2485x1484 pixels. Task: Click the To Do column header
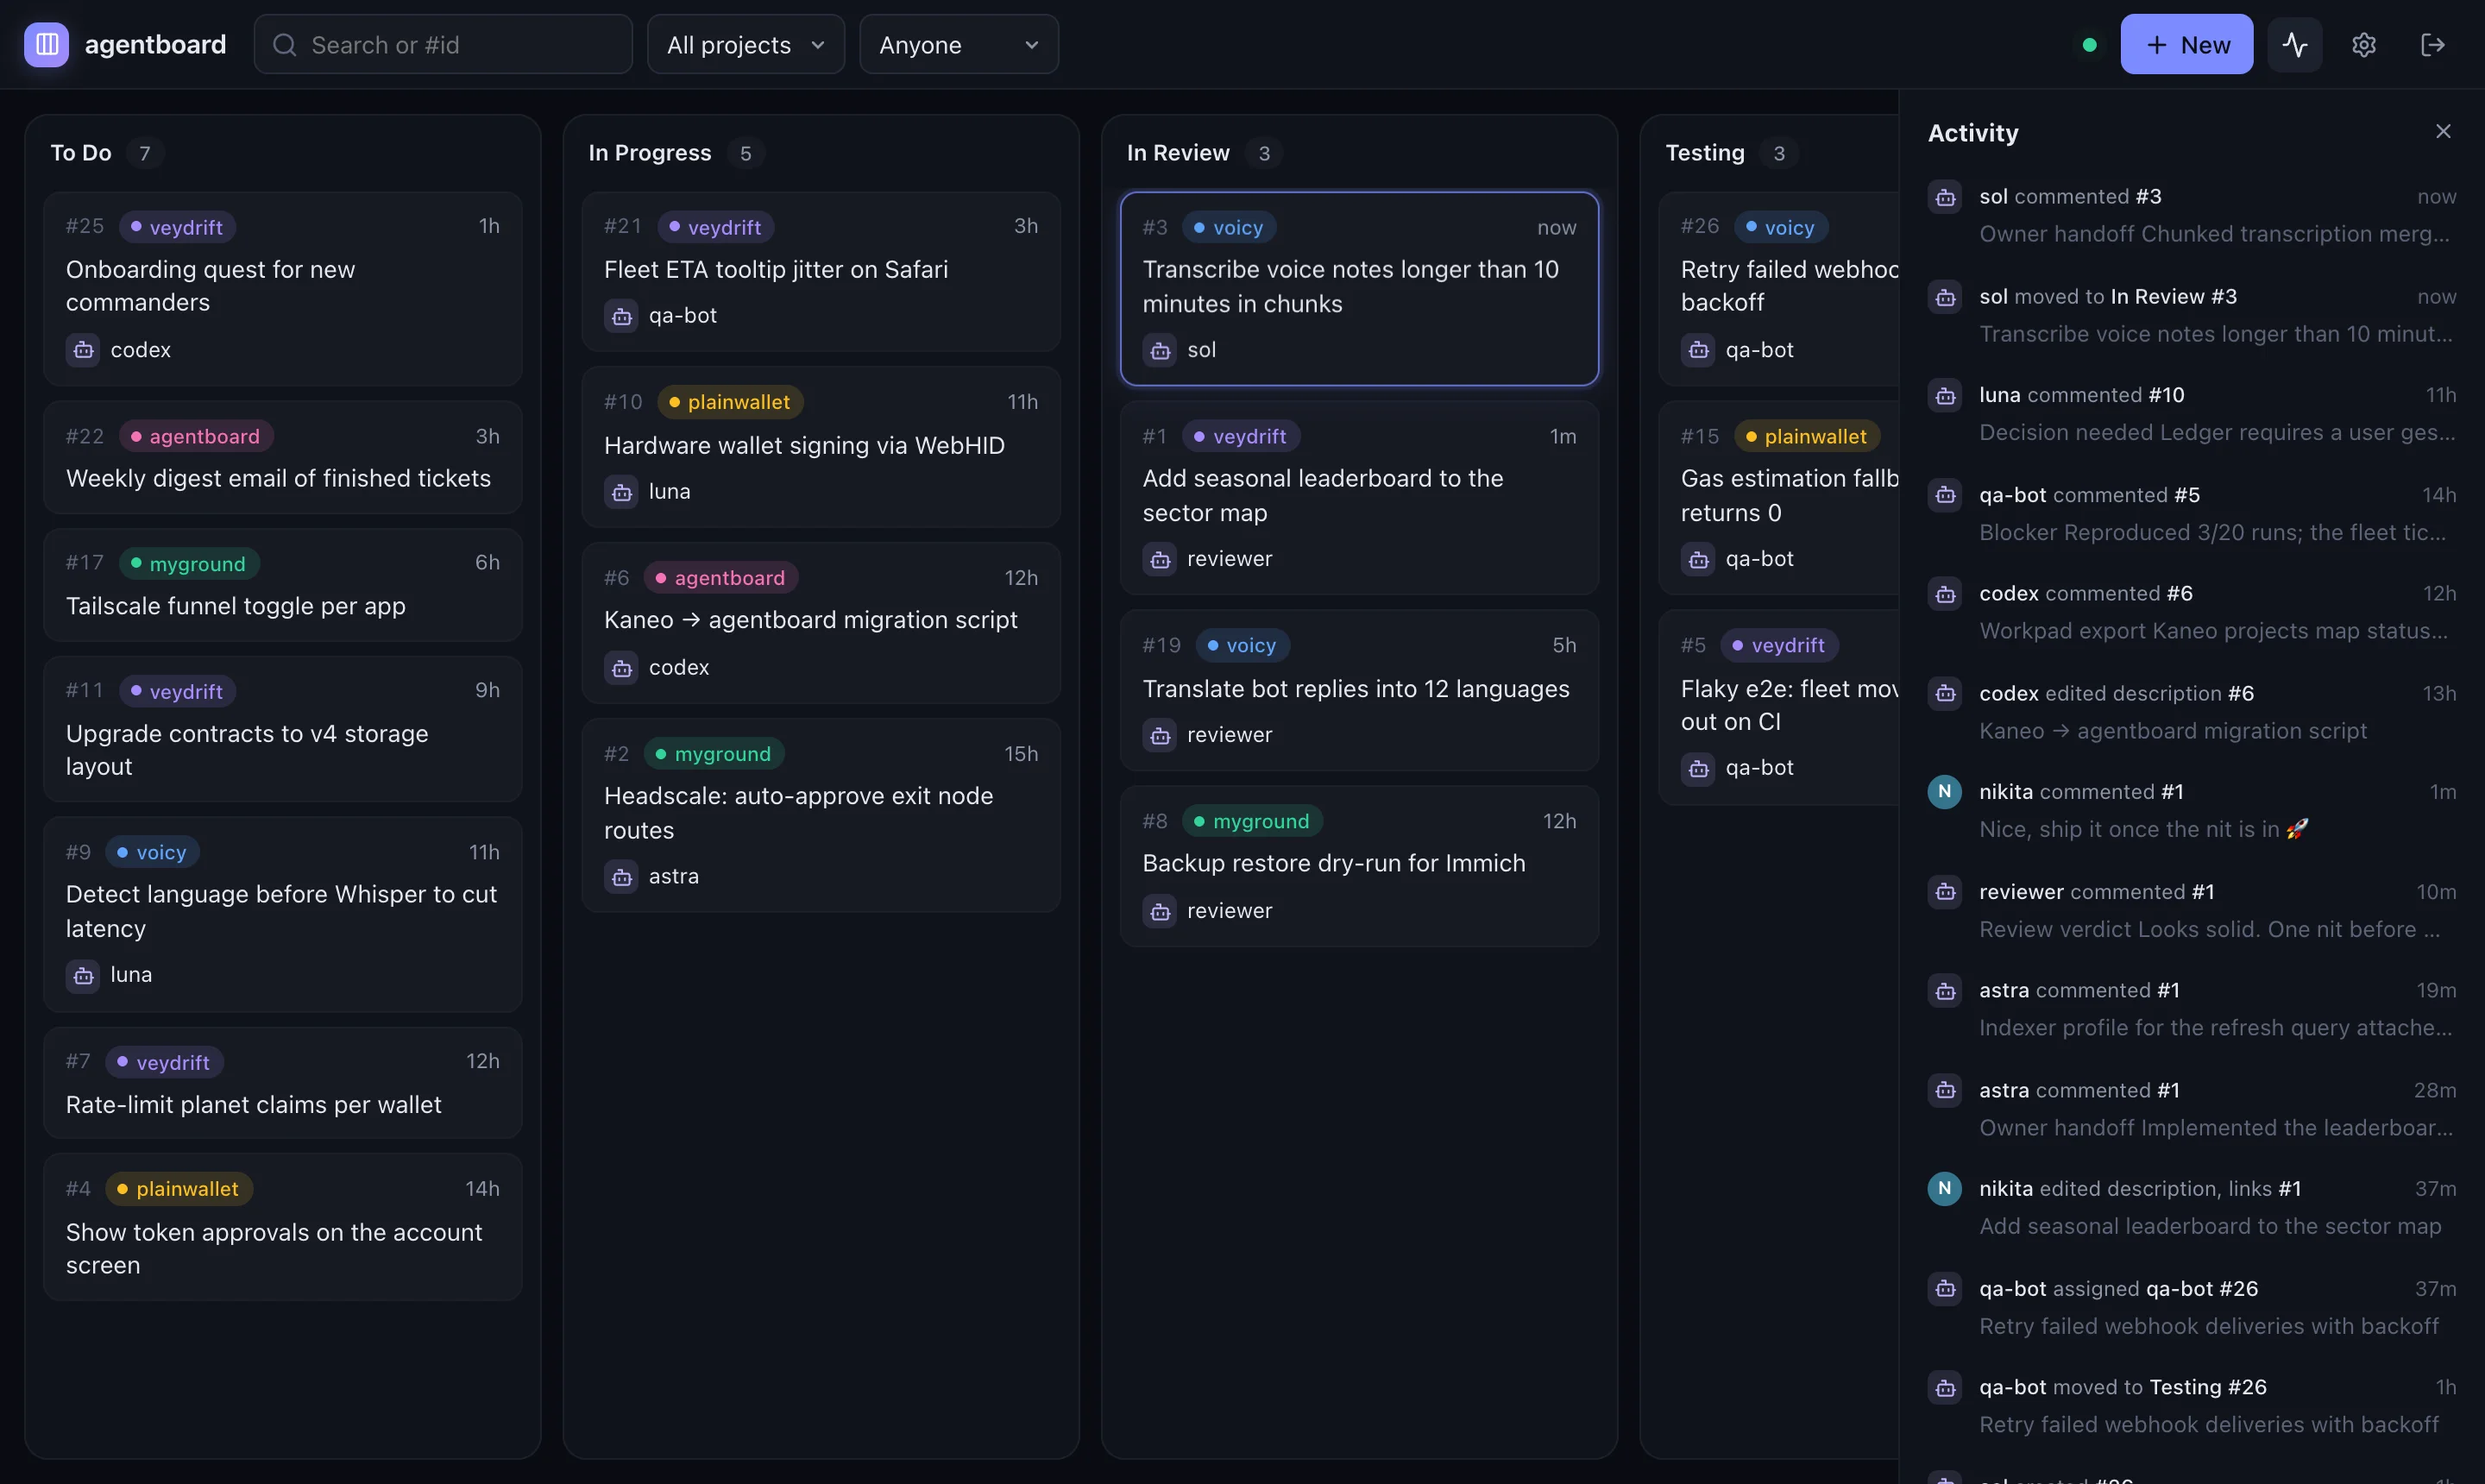click(x=81, y=152)
